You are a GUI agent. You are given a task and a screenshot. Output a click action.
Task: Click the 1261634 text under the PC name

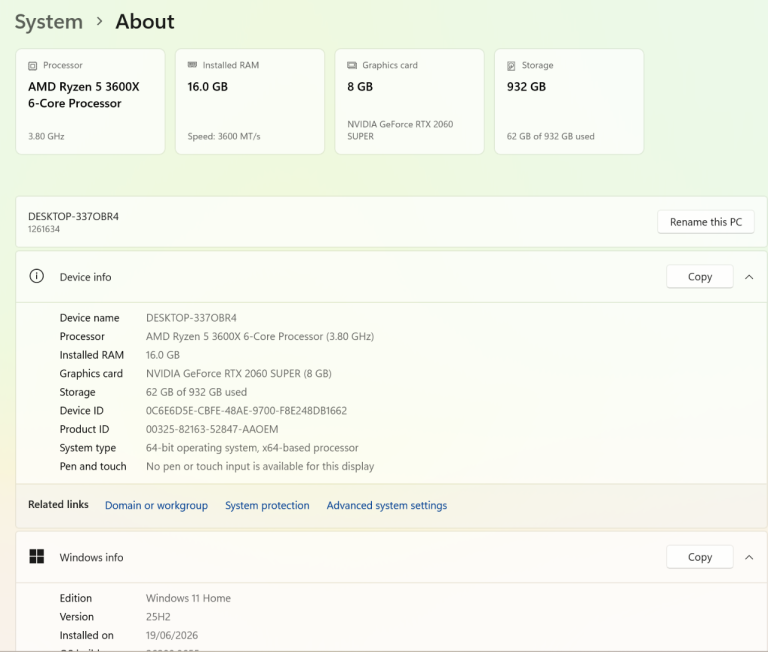pos(44,229)
